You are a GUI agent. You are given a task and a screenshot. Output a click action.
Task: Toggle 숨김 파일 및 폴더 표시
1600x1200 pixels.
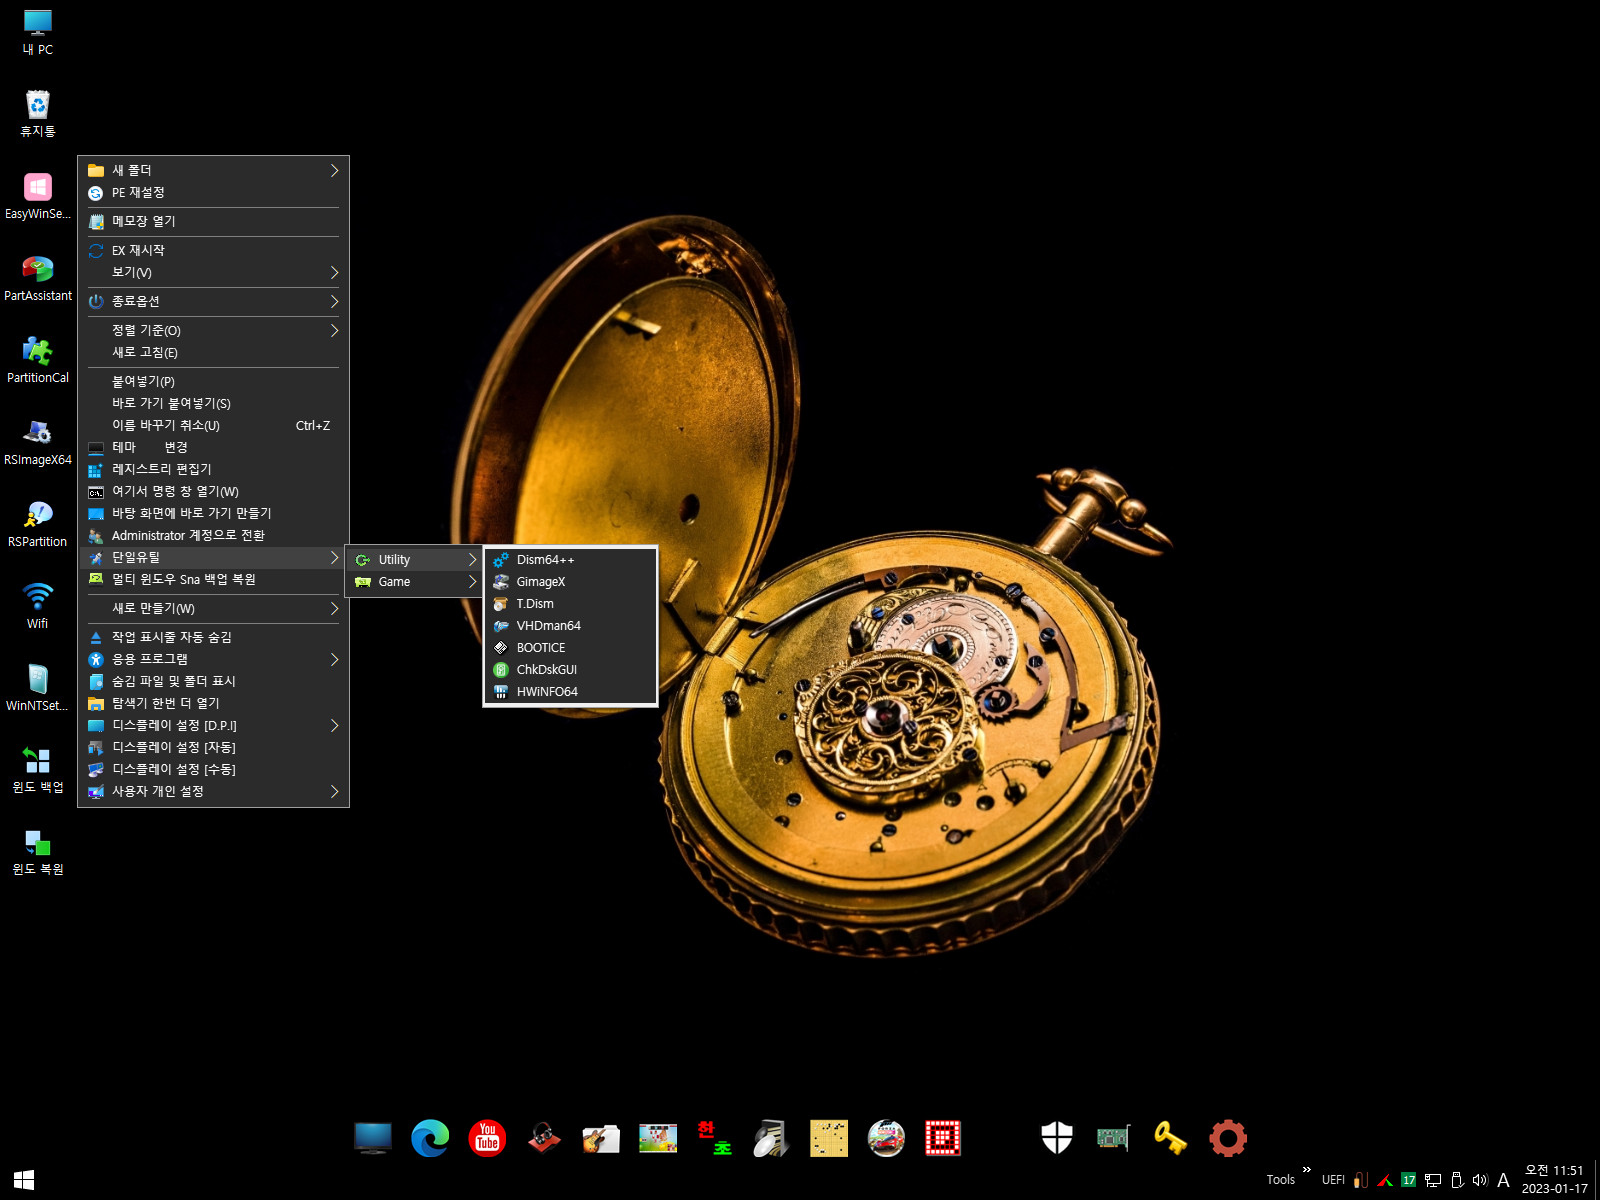coord(213,682)
